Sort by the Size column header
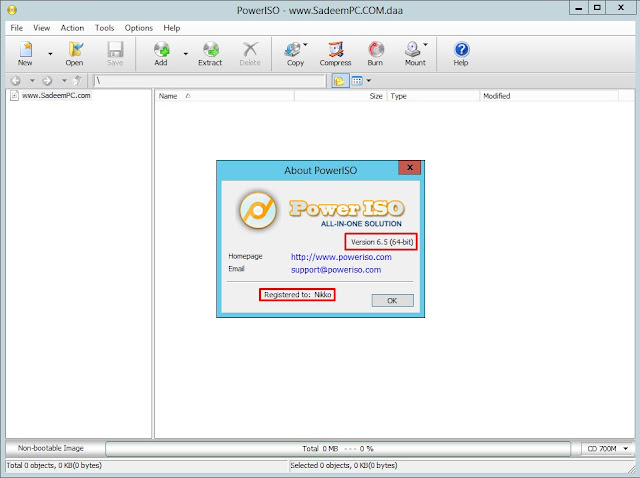 [x=340, y=96]
